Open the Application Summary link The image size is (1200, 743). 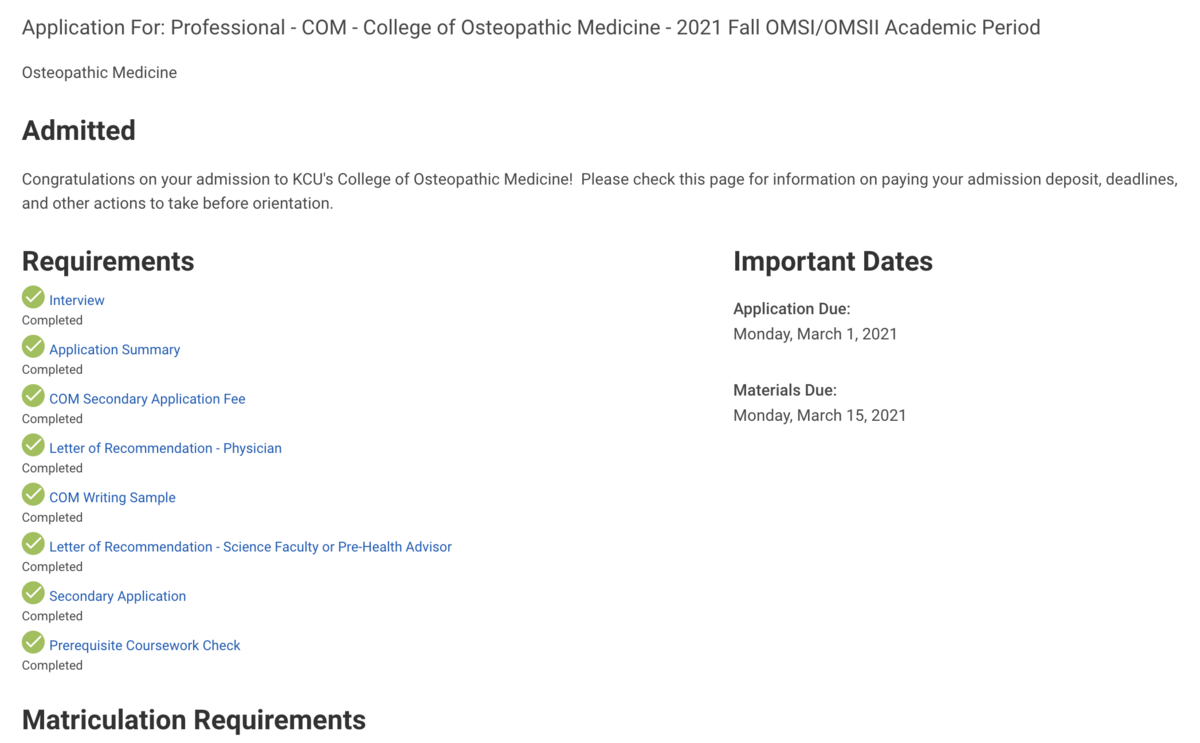(x=115, y=349)
